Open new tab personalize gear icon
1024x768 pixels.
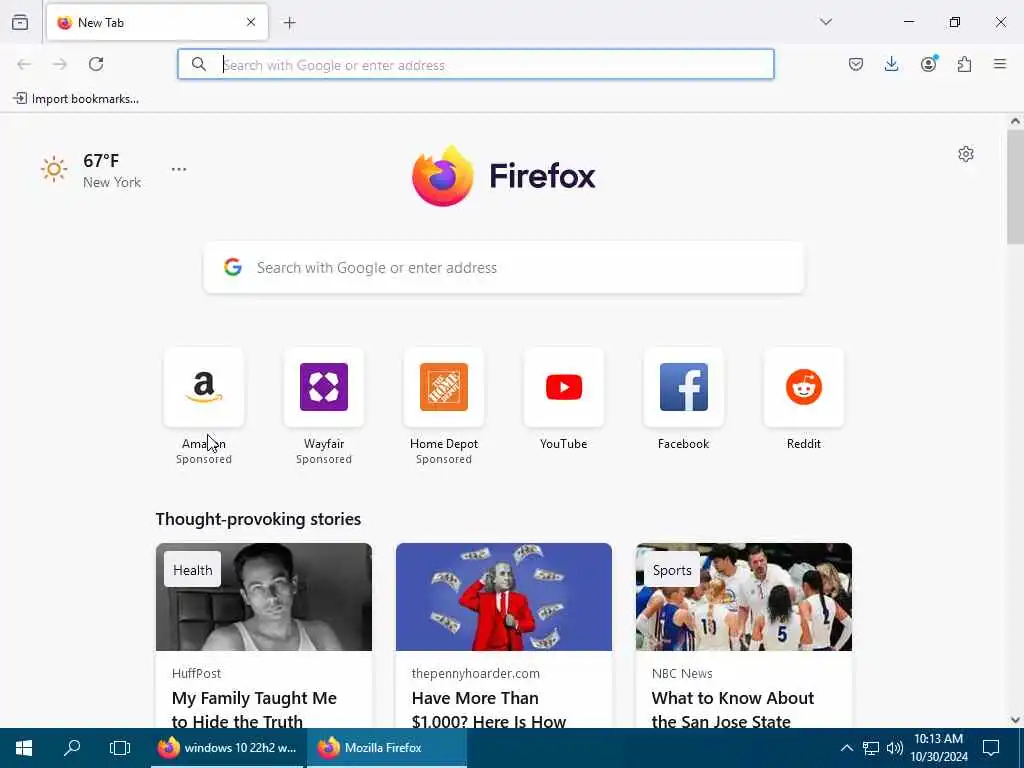(x=966, y=154)
